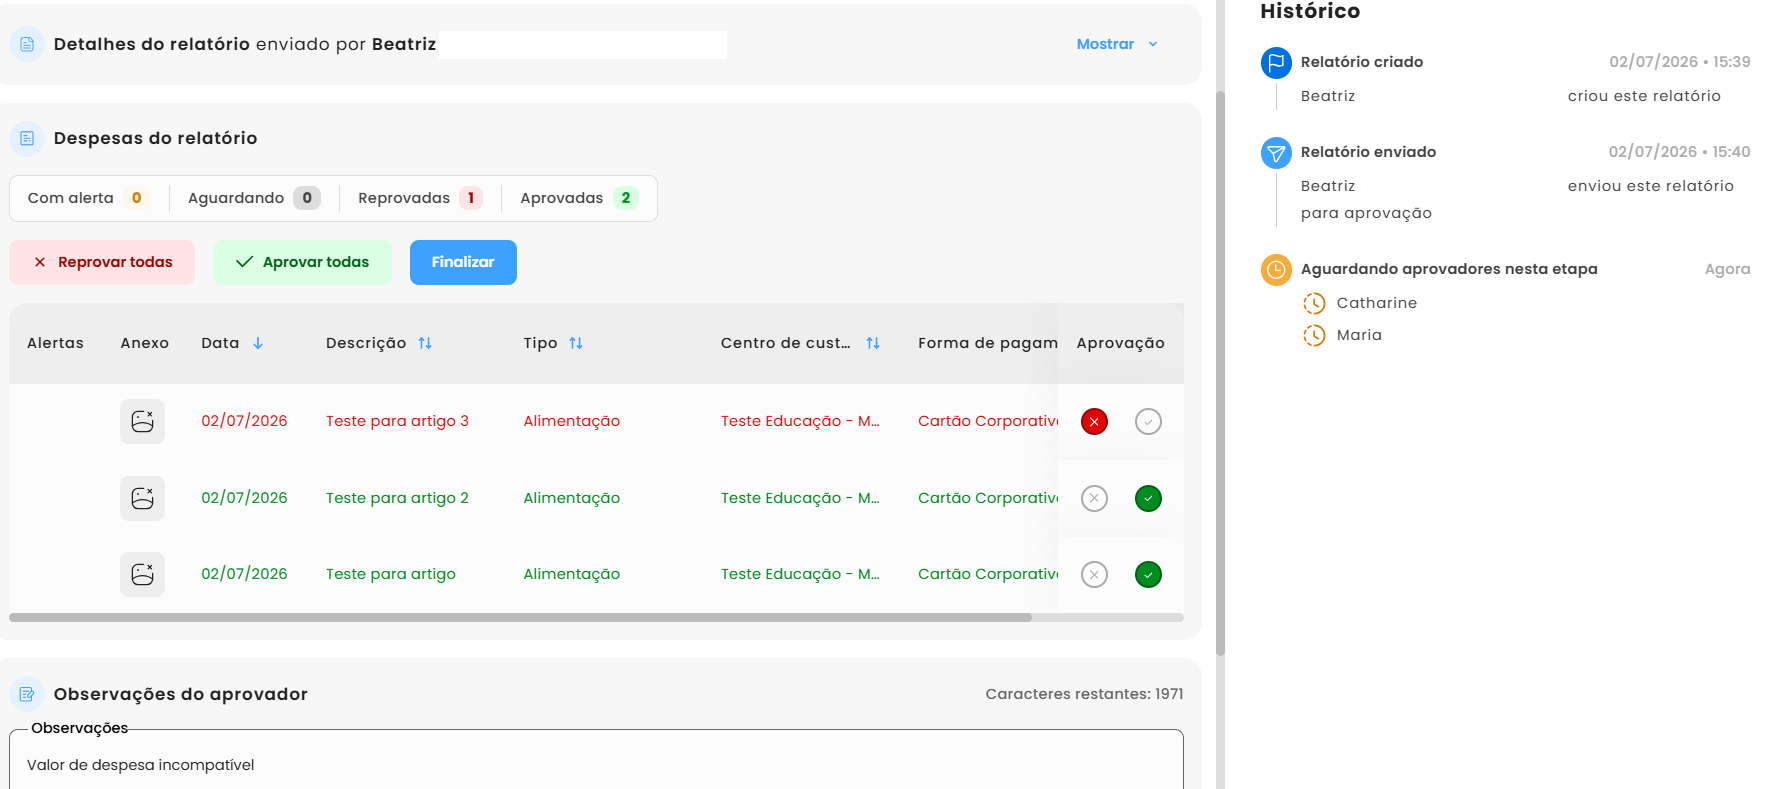
Task: Click Alertas column header
Action: [x=55, y=343]
